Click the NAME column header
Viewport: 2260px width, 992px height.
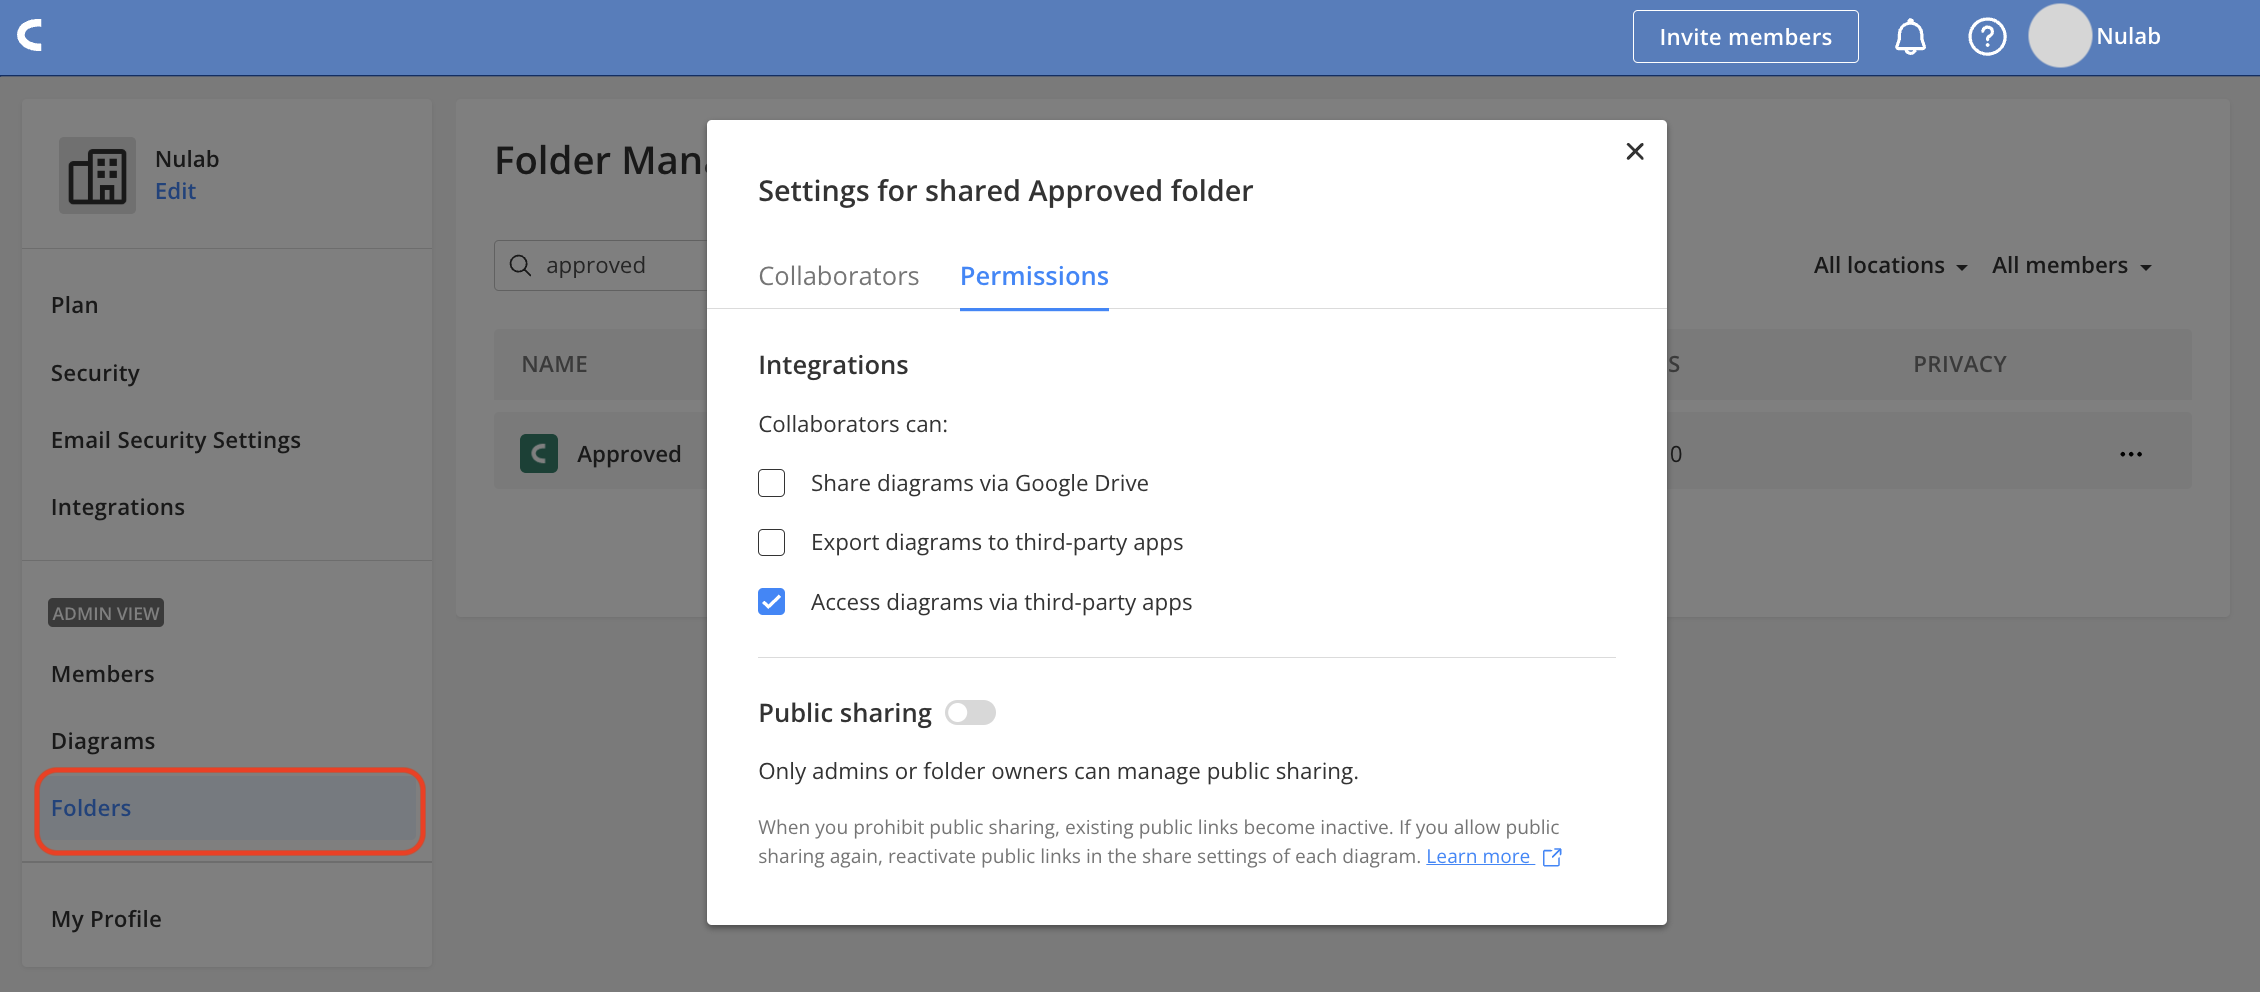click(x=554, y=364)
